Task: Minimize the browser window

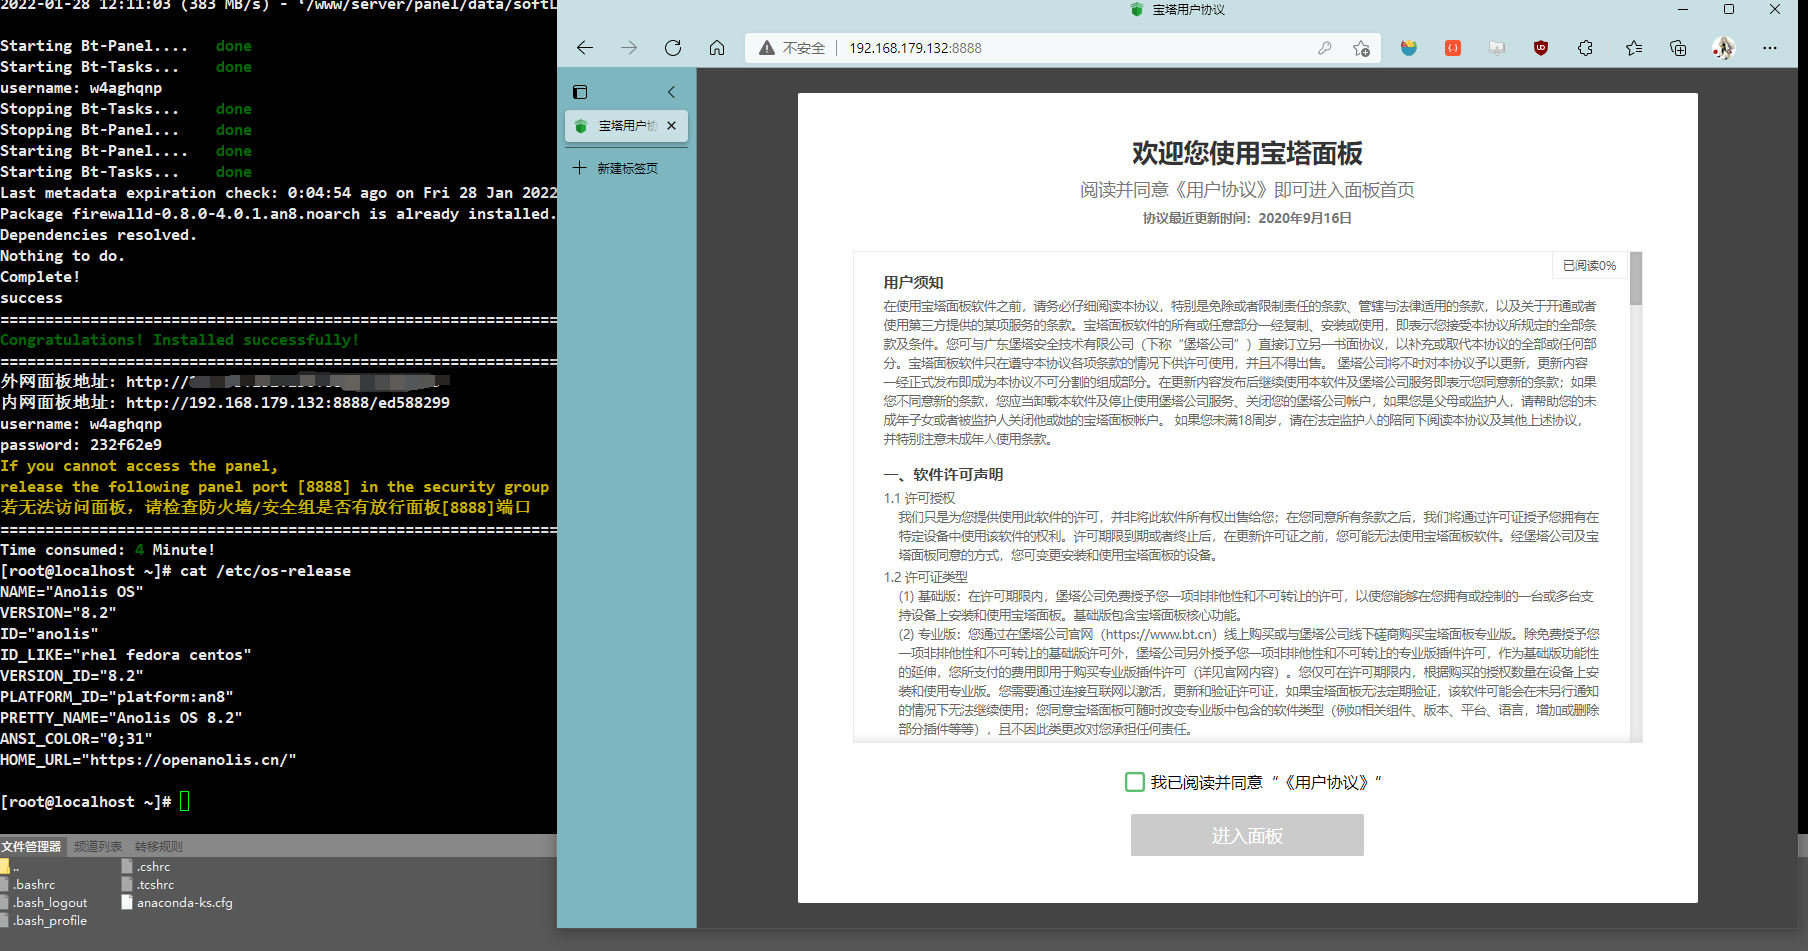Action: (1683, 9)
